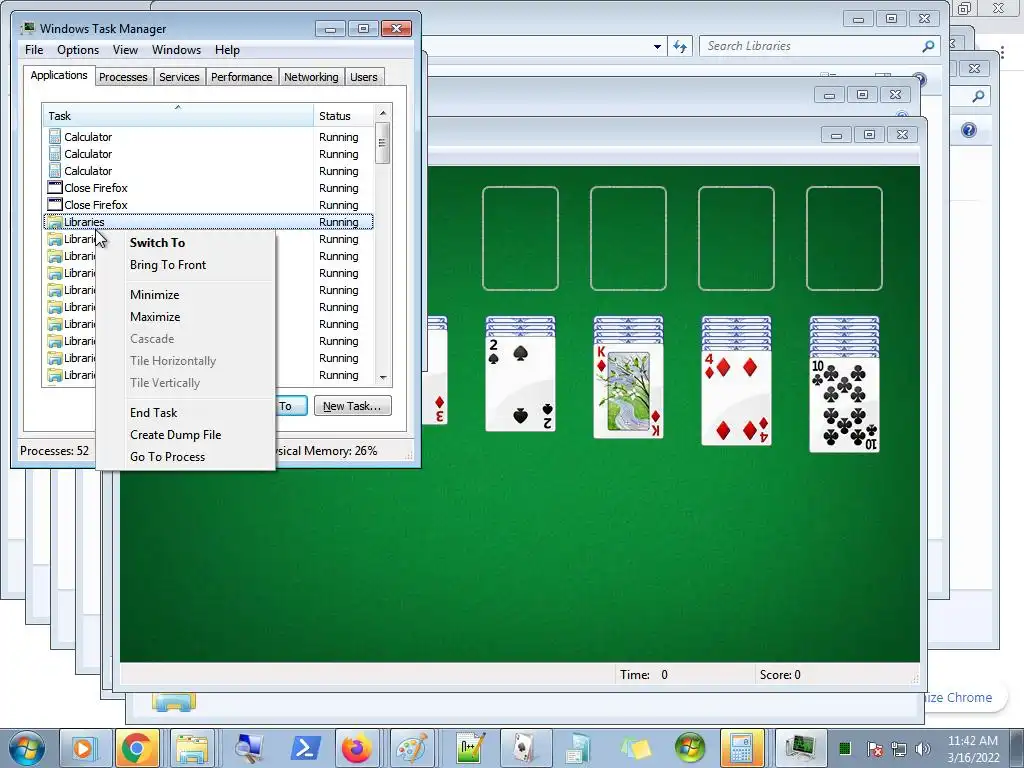Switch to the Processes tab
Viewport: 1024px width, 768px height.
123,77
